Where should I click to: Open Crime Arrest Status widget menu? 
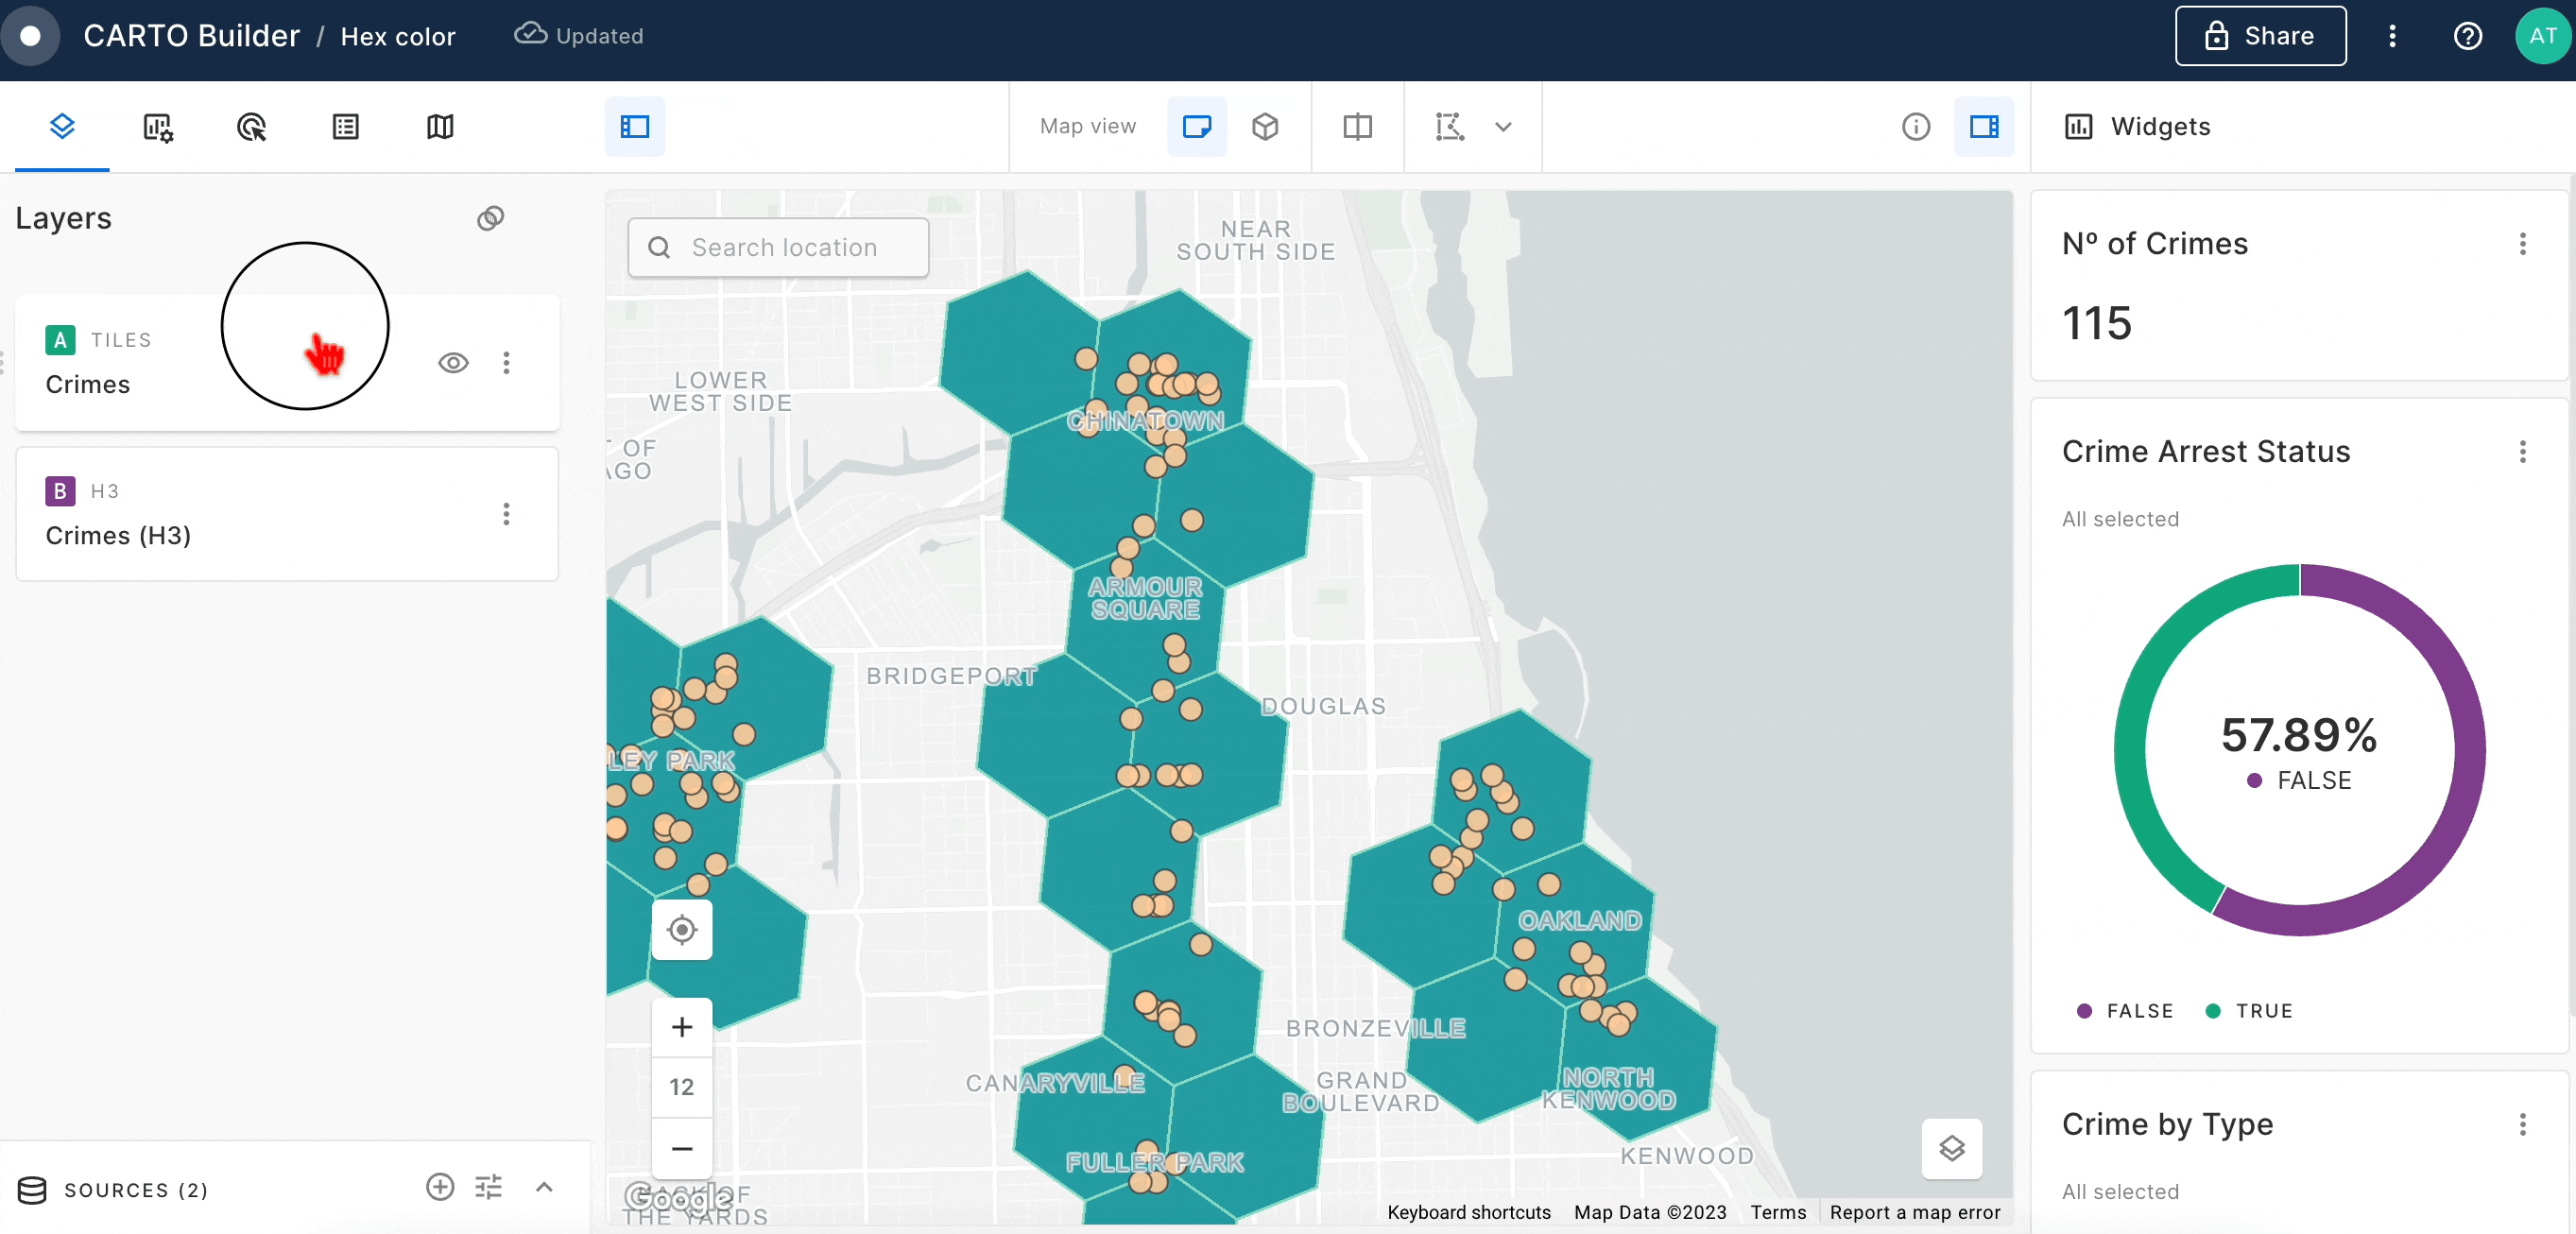(x=2522, y=452)
